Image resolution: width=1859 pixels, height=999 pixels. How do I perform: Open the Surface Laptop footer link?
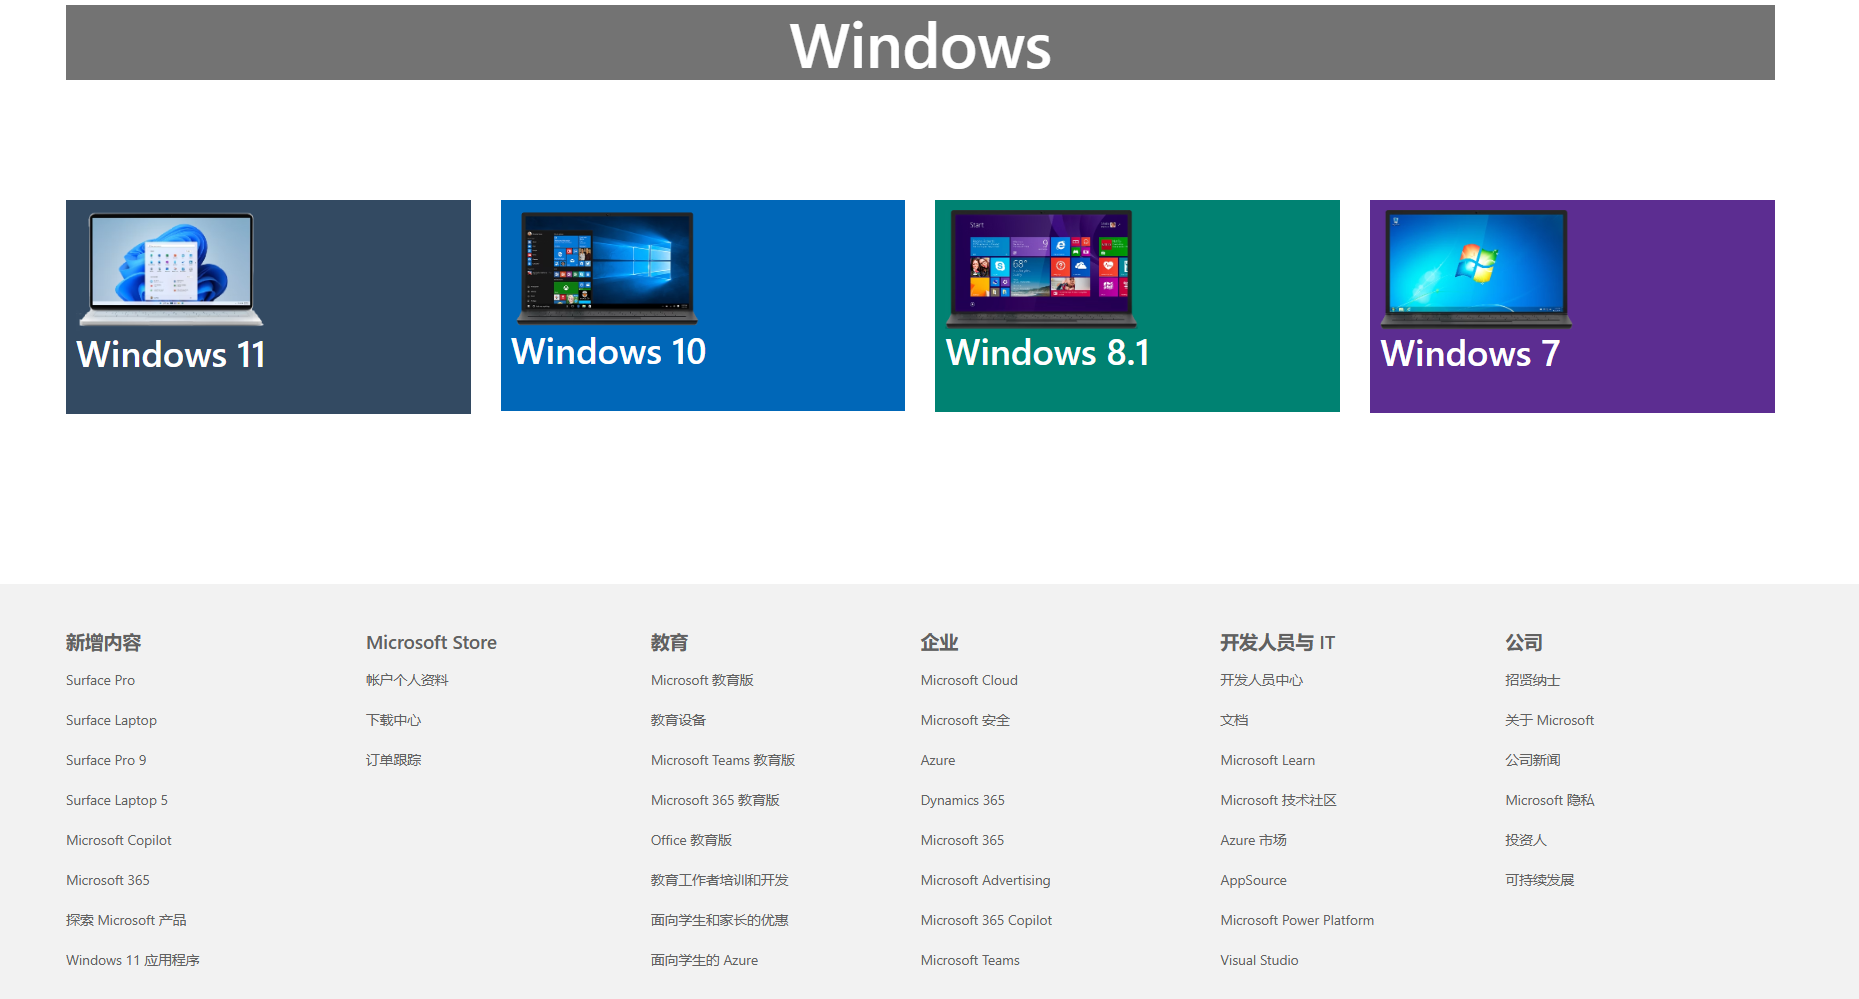111,720
